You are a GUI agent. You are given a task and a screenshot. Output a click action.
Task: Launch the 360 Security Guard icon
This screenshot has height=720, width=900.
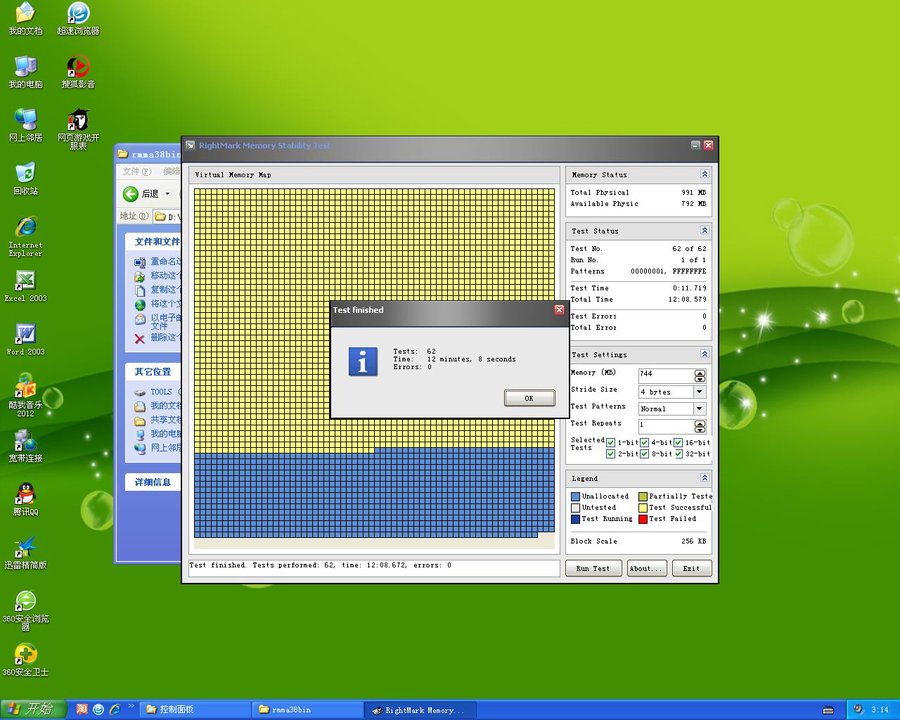[x=25, y=655]
